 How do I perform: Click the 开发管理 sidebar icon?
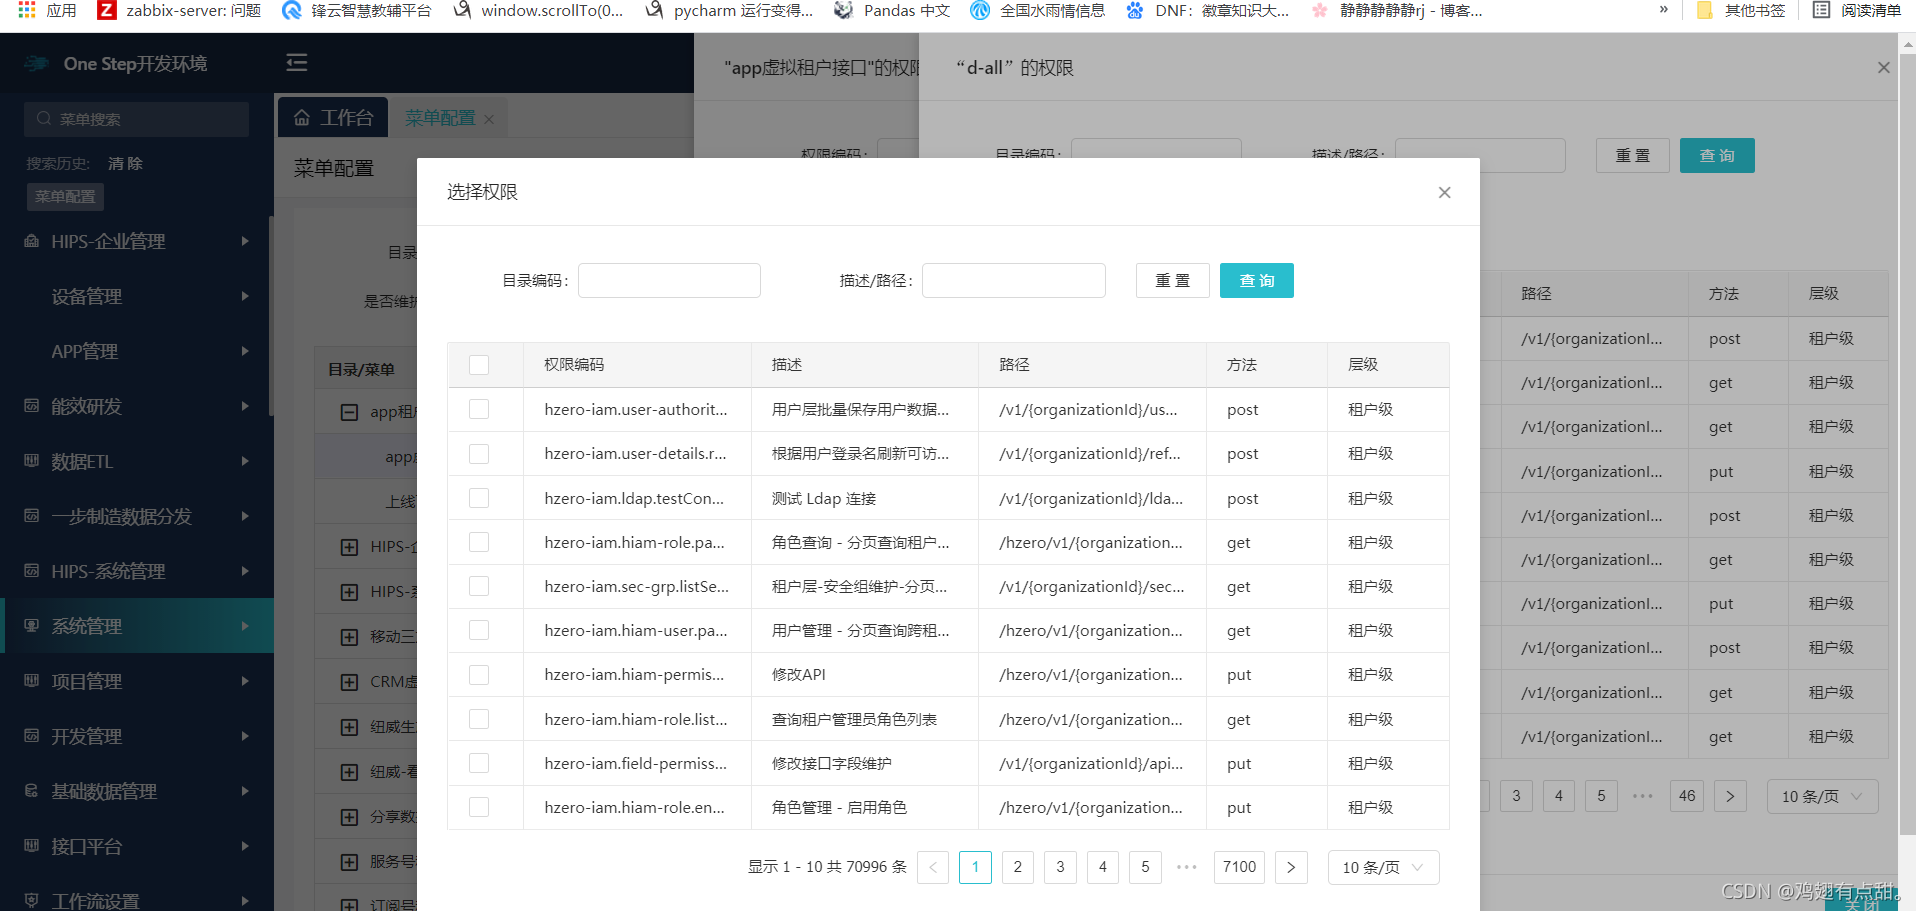tap(32, 736)
